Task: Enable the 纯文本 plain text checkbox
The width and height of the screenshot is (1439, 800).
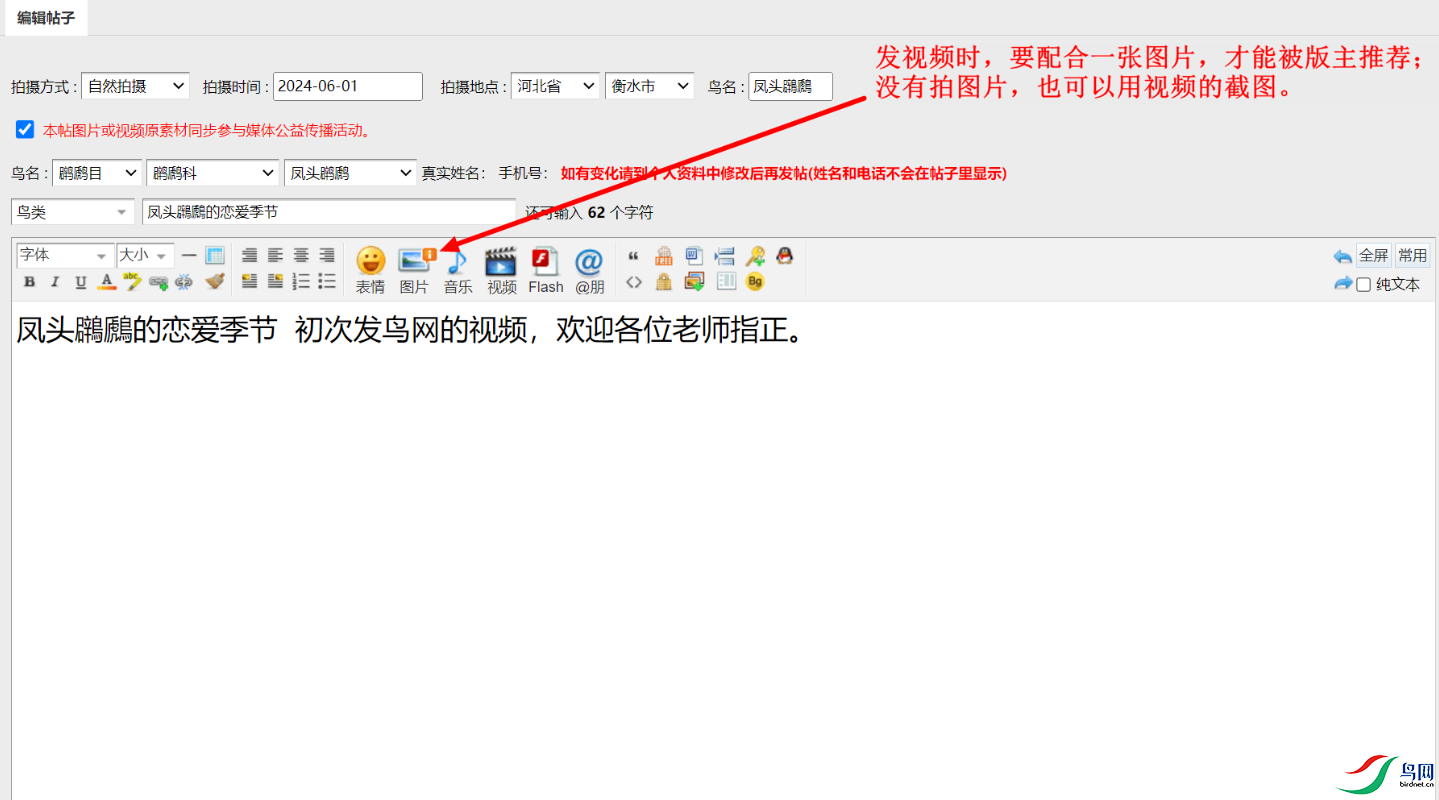Action: pyautogui.click(x=1363, y=285)
